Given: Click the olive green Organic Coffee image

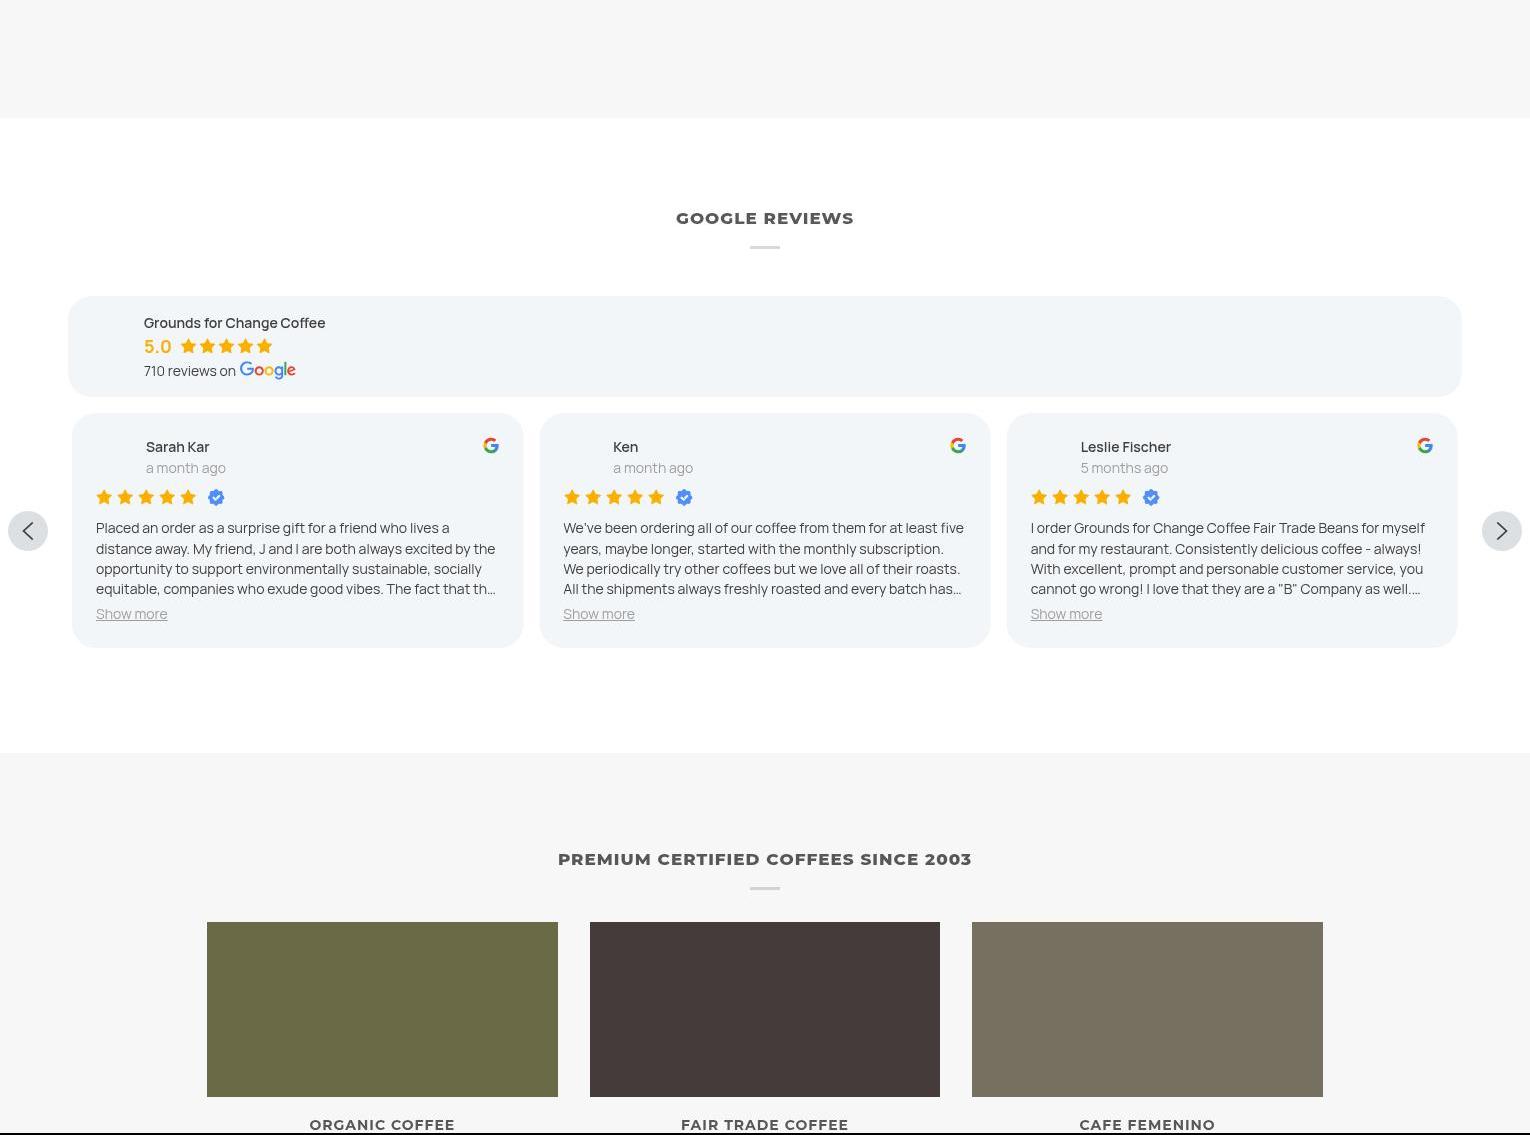Looking at the screenshot, I should tap(382, 1009).
